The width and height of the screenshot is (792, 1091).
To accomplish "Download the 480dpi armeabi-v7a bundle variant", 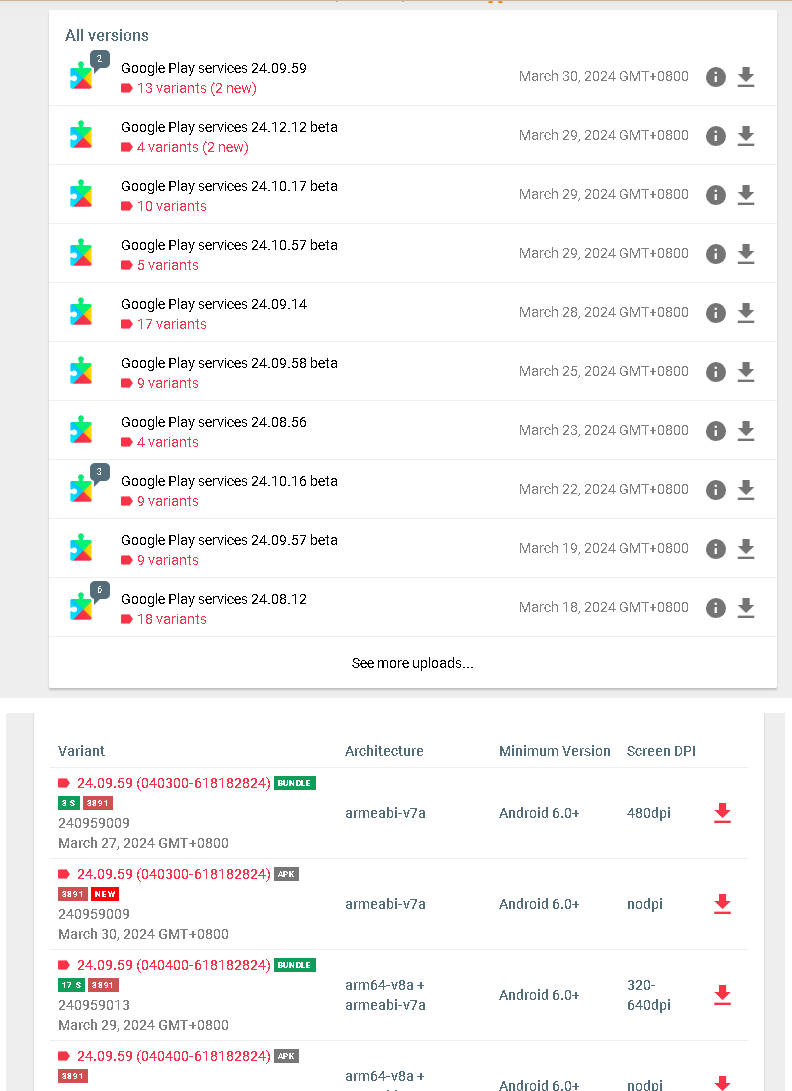I will coord(722,813).
